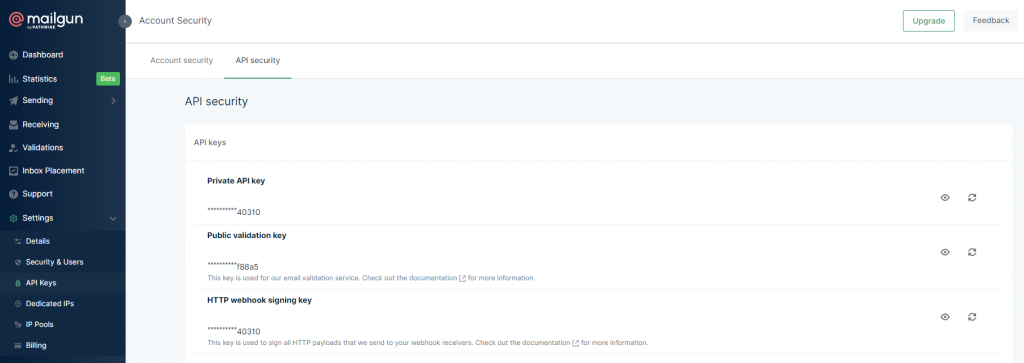Expand the Sending menu chevron

[113, 101]
